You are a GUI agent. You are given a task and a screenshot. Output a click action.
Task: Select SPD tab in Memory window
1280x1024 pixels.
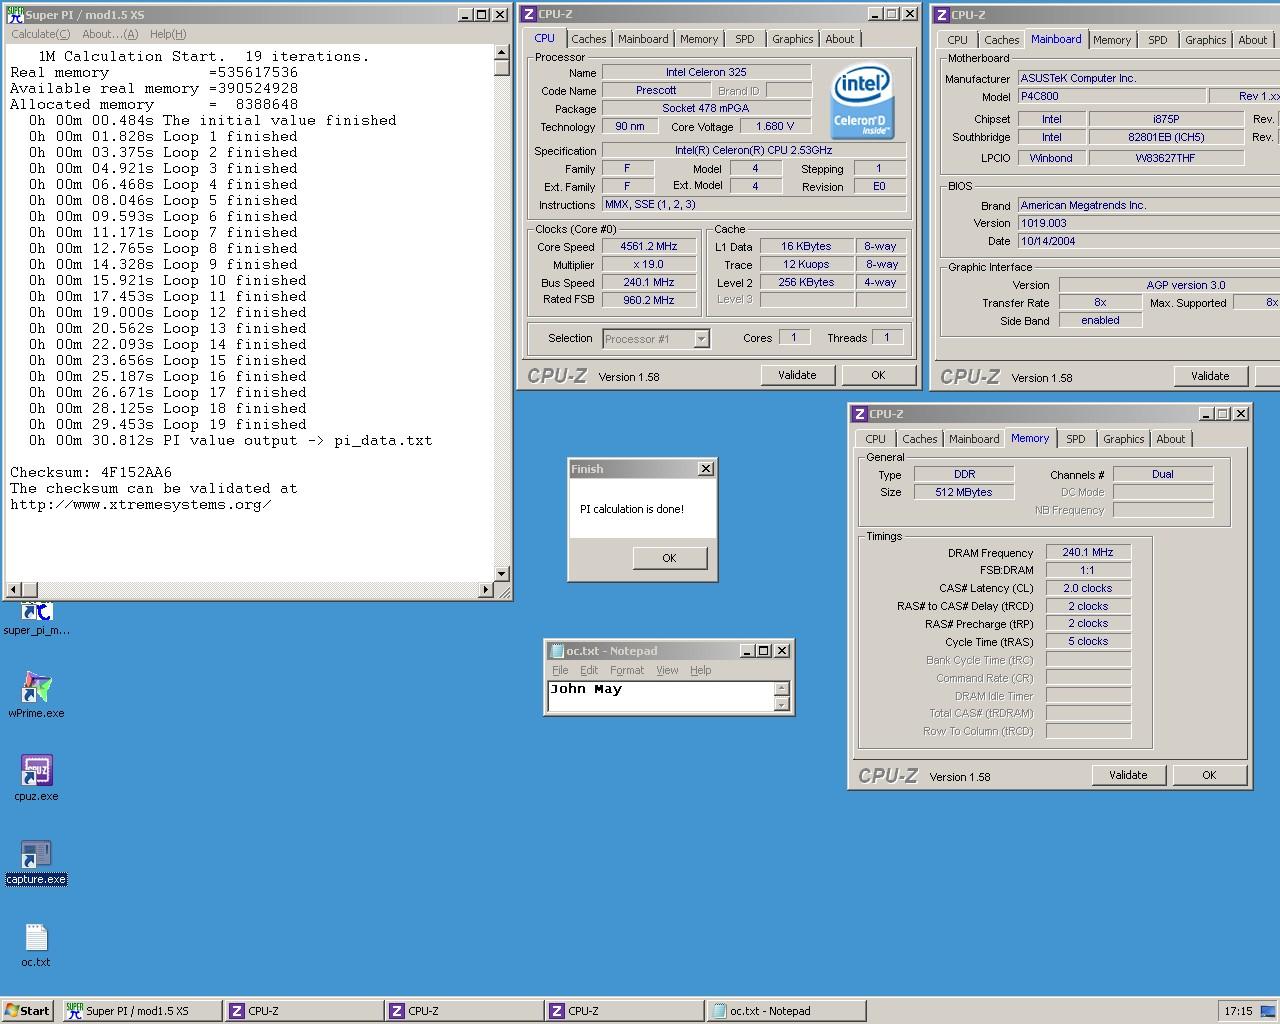pos(1075,439)
